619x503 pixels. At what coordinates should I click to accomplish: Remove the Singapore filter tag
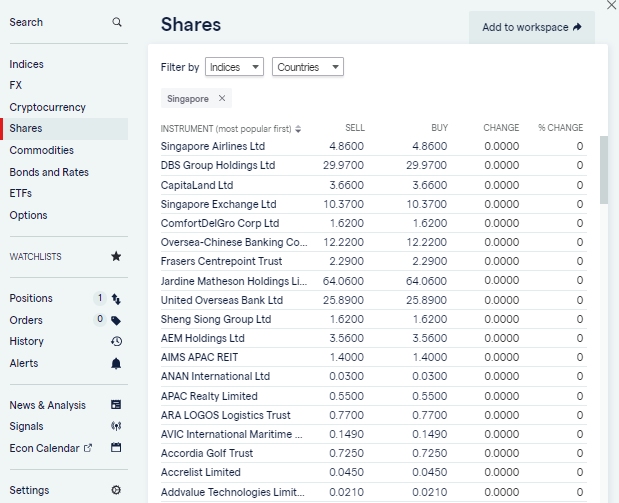[x=222, y=98]
